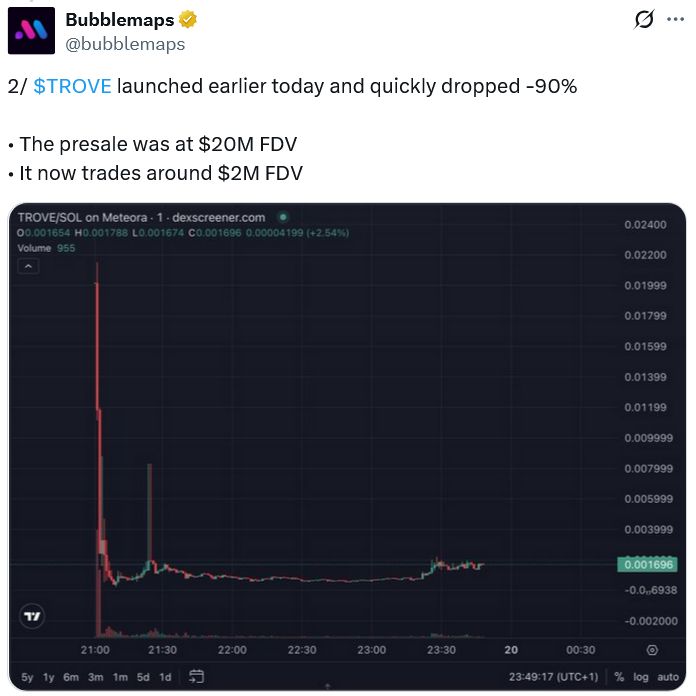Expand the panel handle below the chart

click(328, 687)
